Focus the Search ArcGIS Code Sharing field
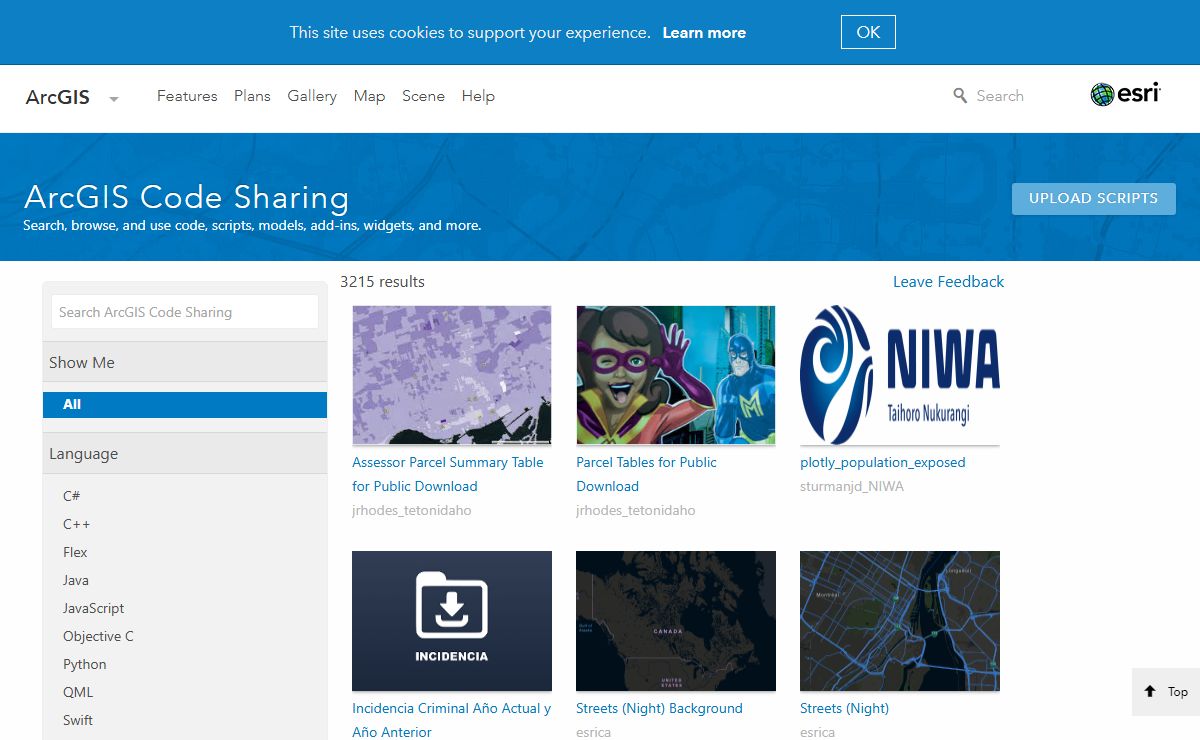 (185, 312)
